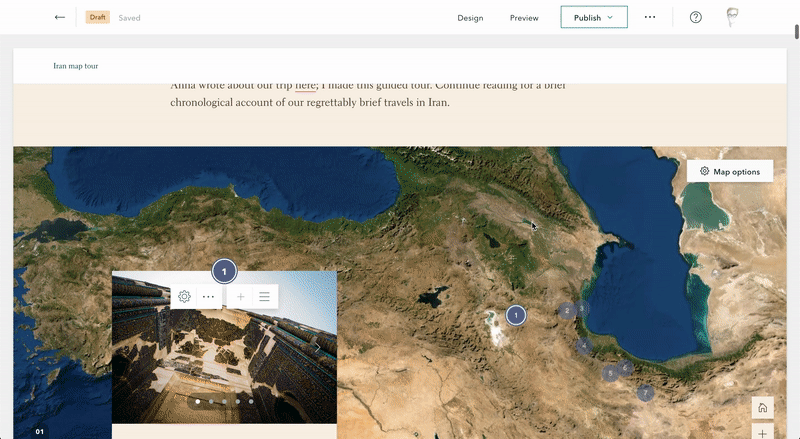800x439 pixels.
Task: Go to next photo in slide image
Action: (x=317, y=348)
